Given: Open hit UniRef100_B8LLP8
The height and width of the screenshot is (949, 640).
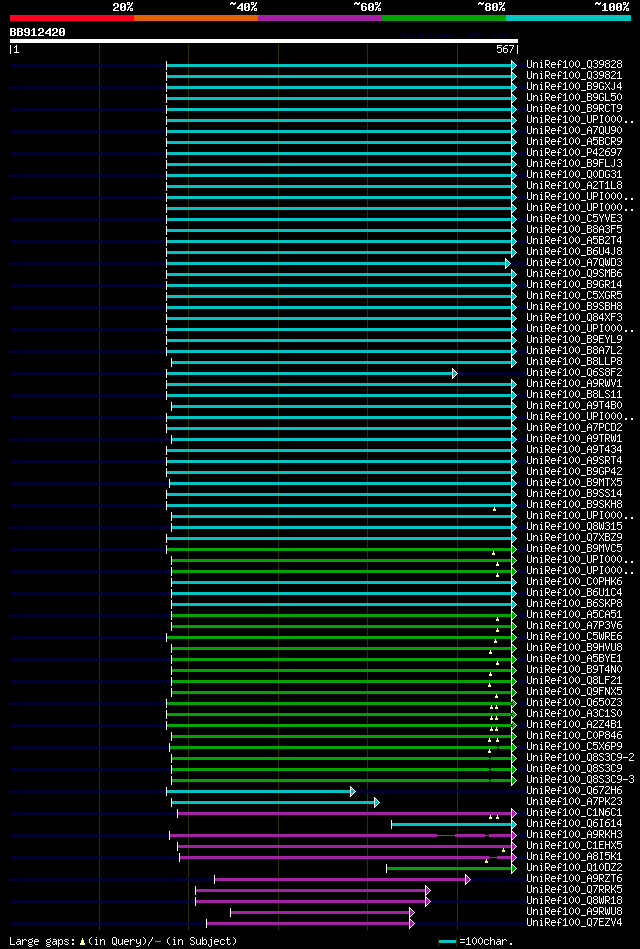Looking at the screenshot, I should (574, 361).
